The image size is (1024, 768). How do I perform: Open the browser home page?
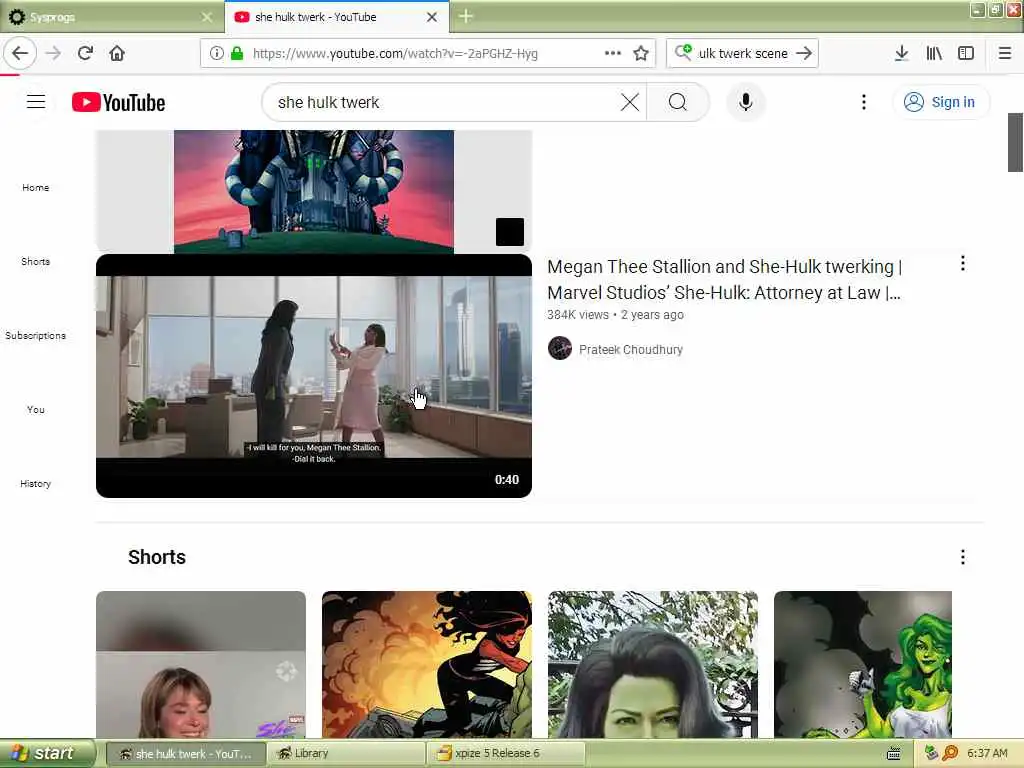click(117, 53)
